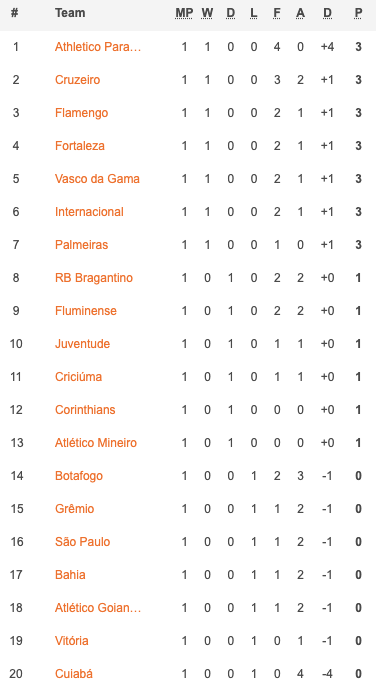View São Paulo team page
The image size is (376, 690).
[82, 542]
